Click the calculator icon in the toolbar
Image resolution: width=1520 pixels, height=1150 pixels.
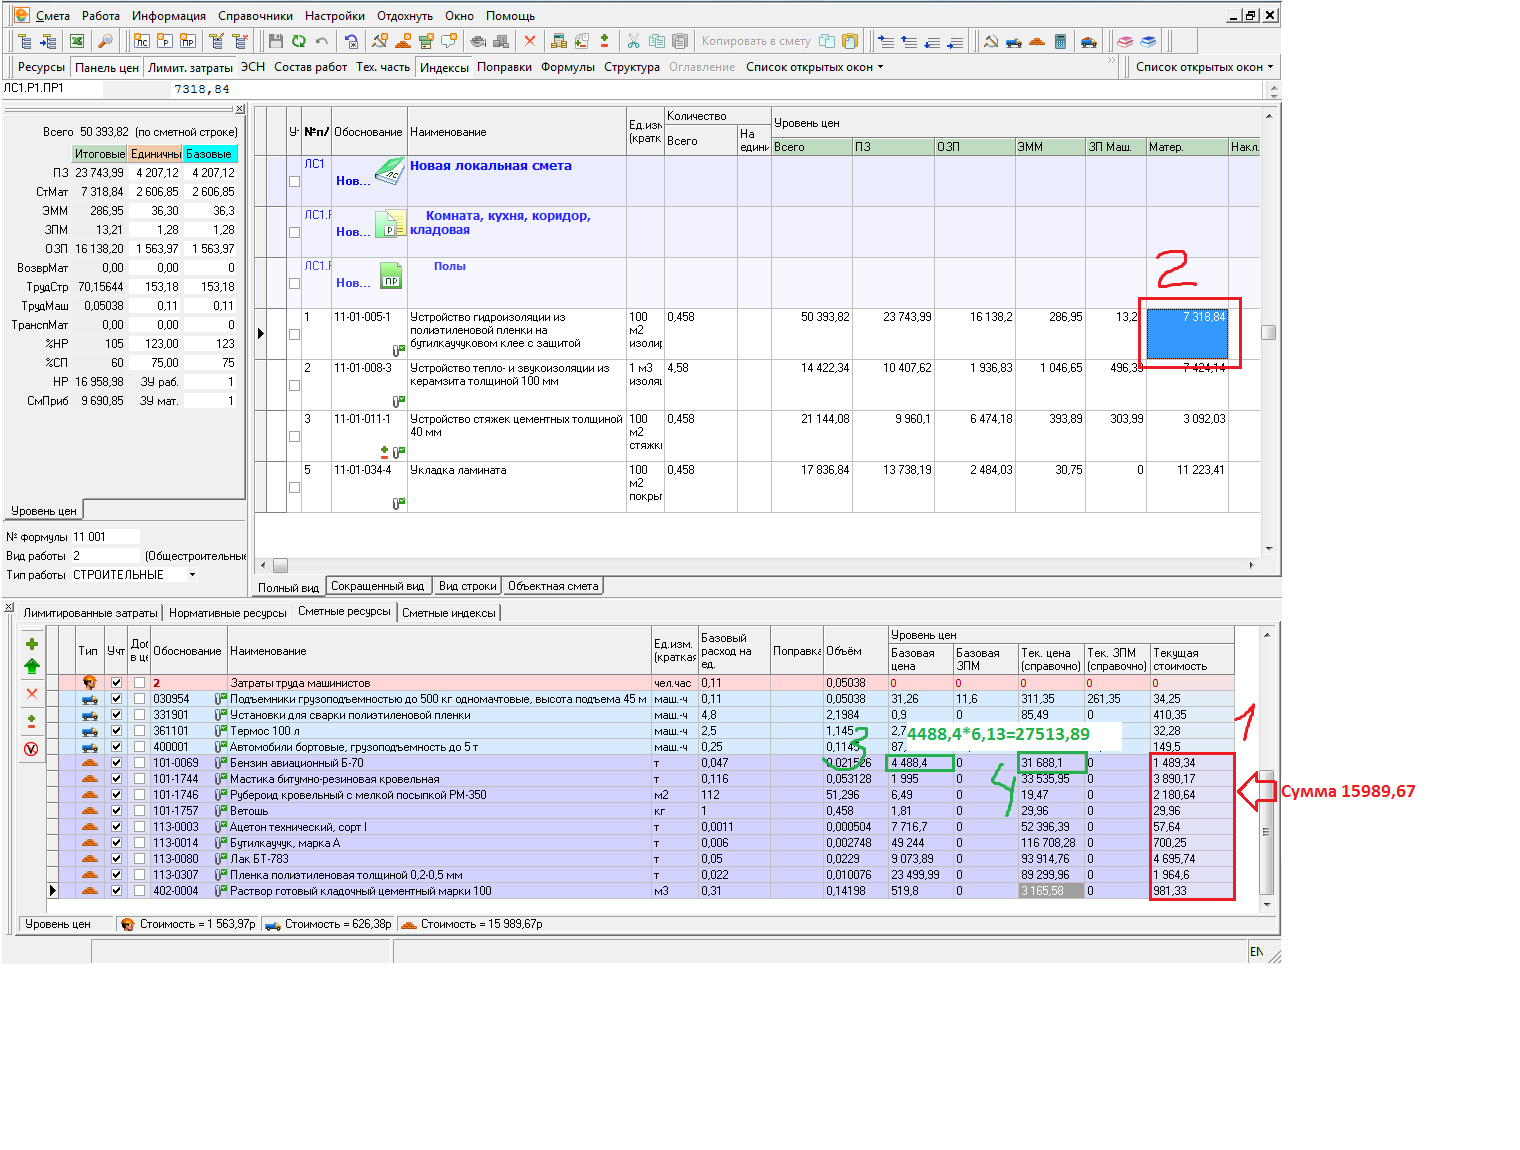point(1060,41)
